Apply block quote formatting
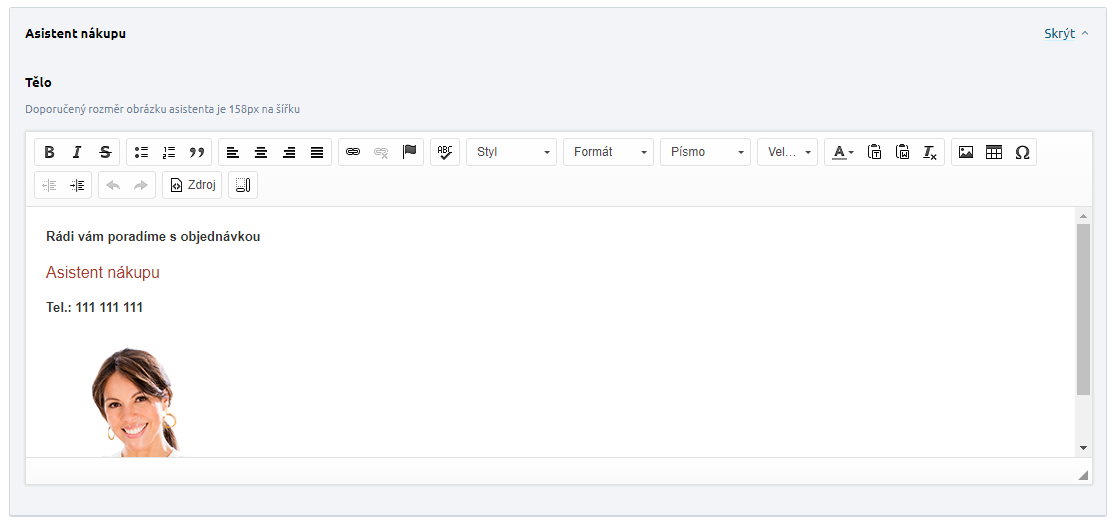Viewport: 1117px width, 523px height. coord(197,152)
